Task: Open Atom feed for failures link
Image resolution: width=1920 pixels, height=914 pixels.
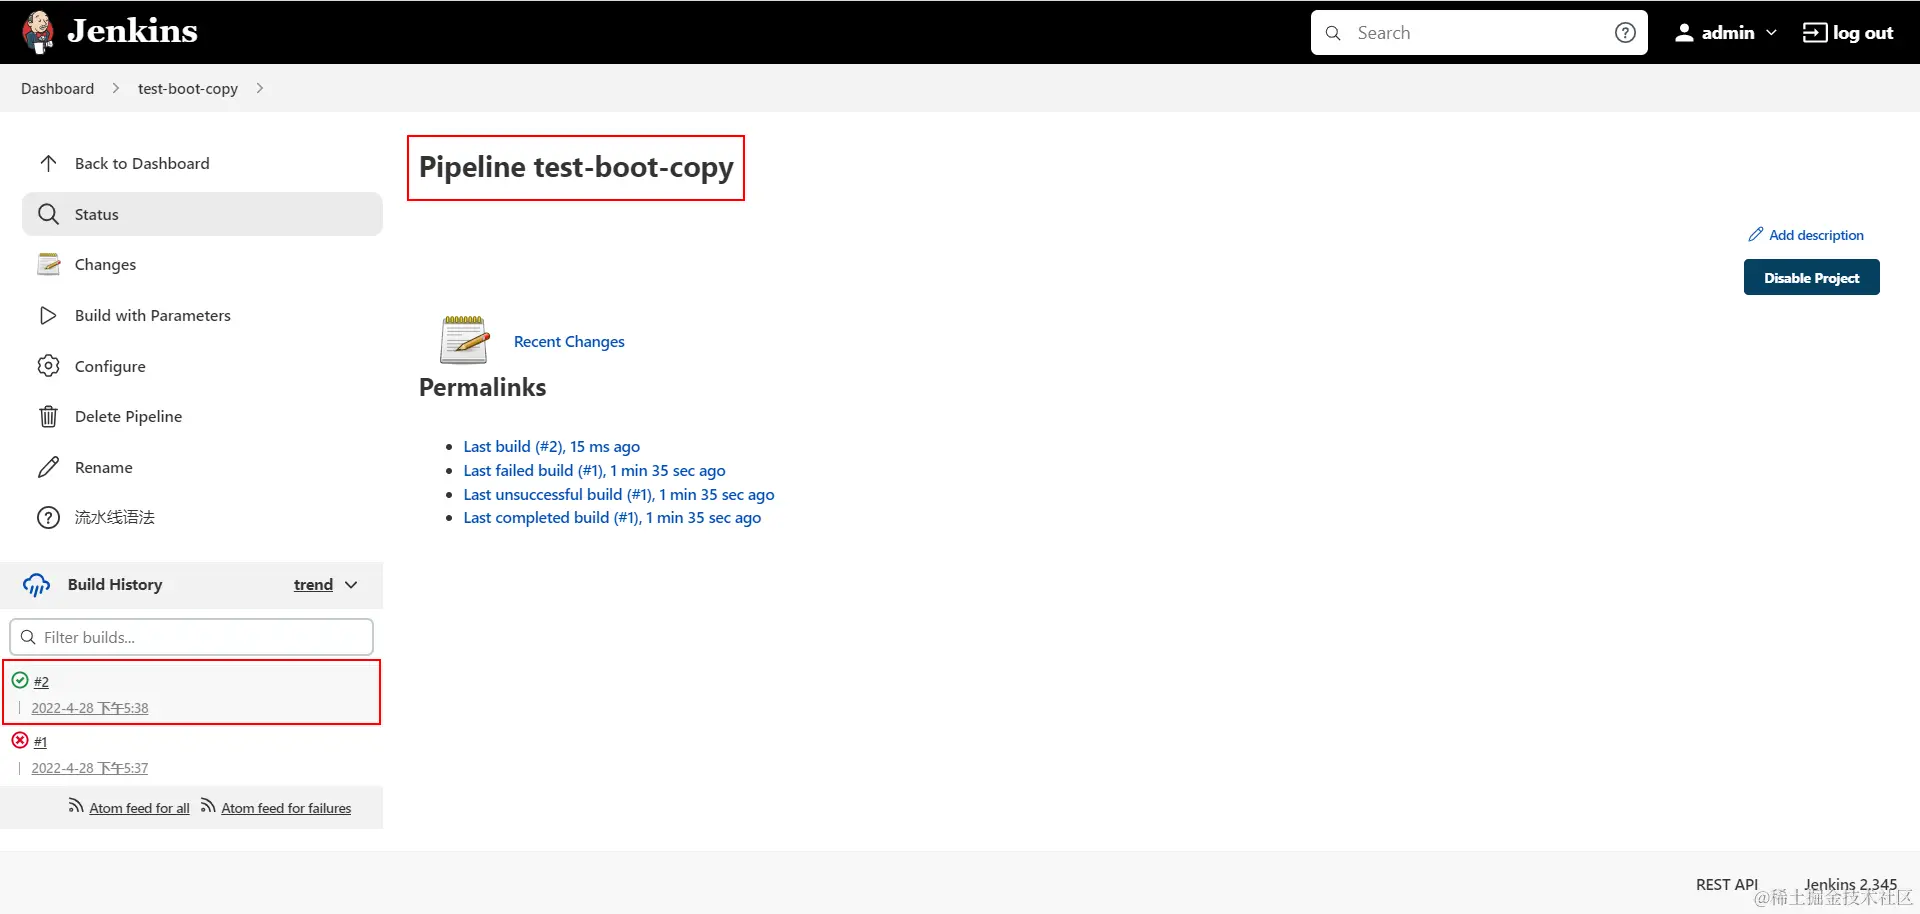Action: click(x=286, y=808)
